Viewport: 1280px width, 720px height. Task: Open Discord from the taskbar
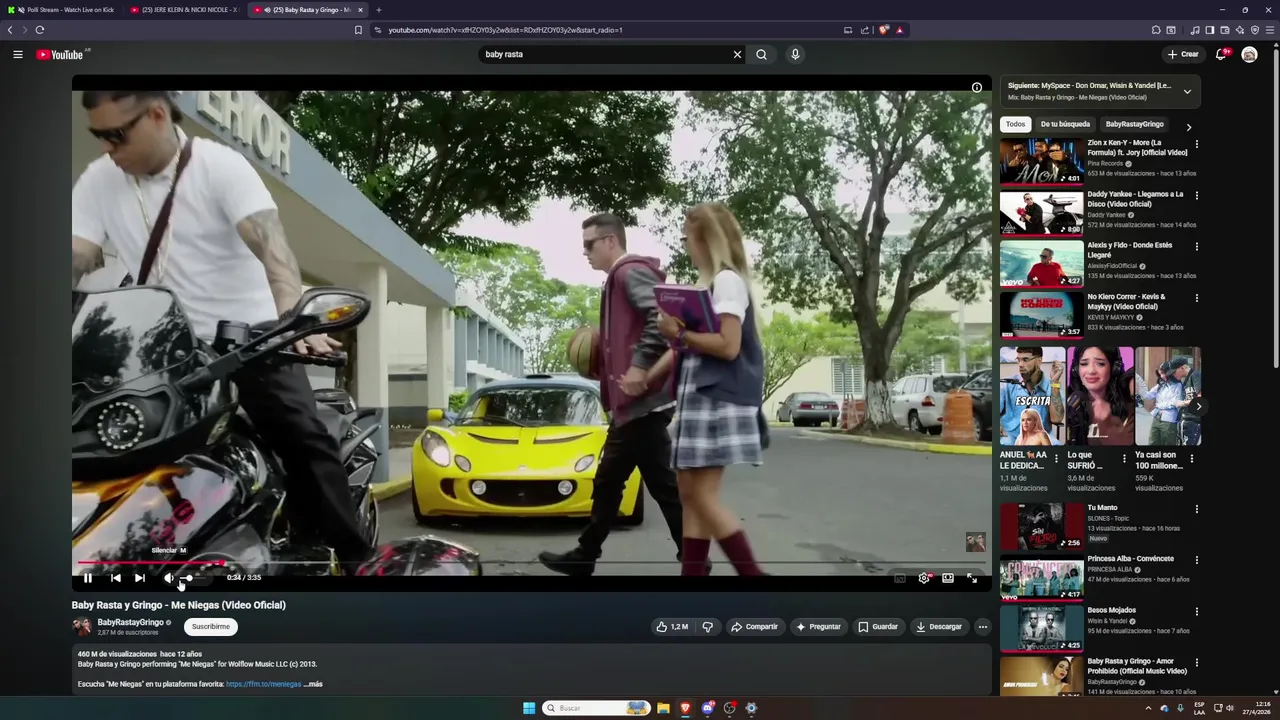point(708,708)
